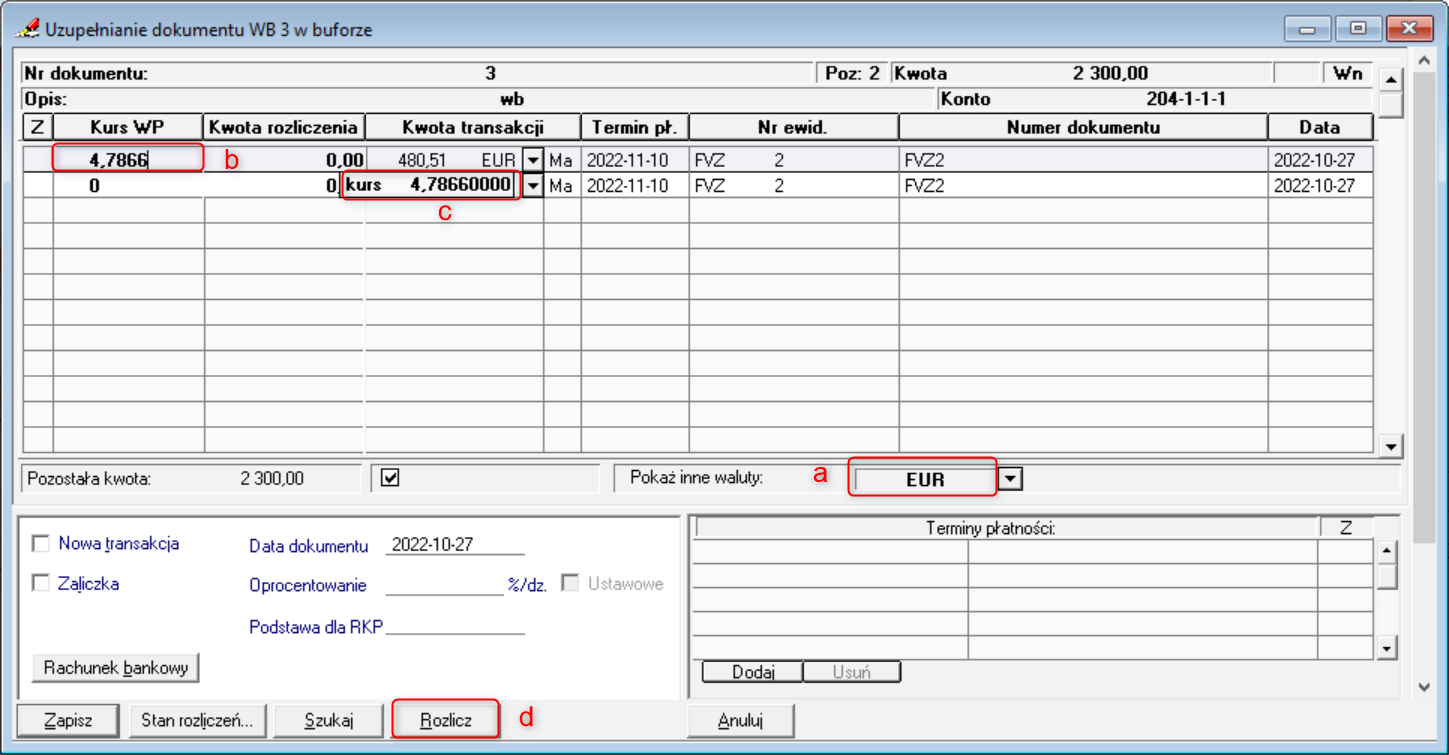This screenshot has height=755, width=1449.
Task: Open dropdown arrow beside kurs 4,78660000
Action: pos(533,186)
